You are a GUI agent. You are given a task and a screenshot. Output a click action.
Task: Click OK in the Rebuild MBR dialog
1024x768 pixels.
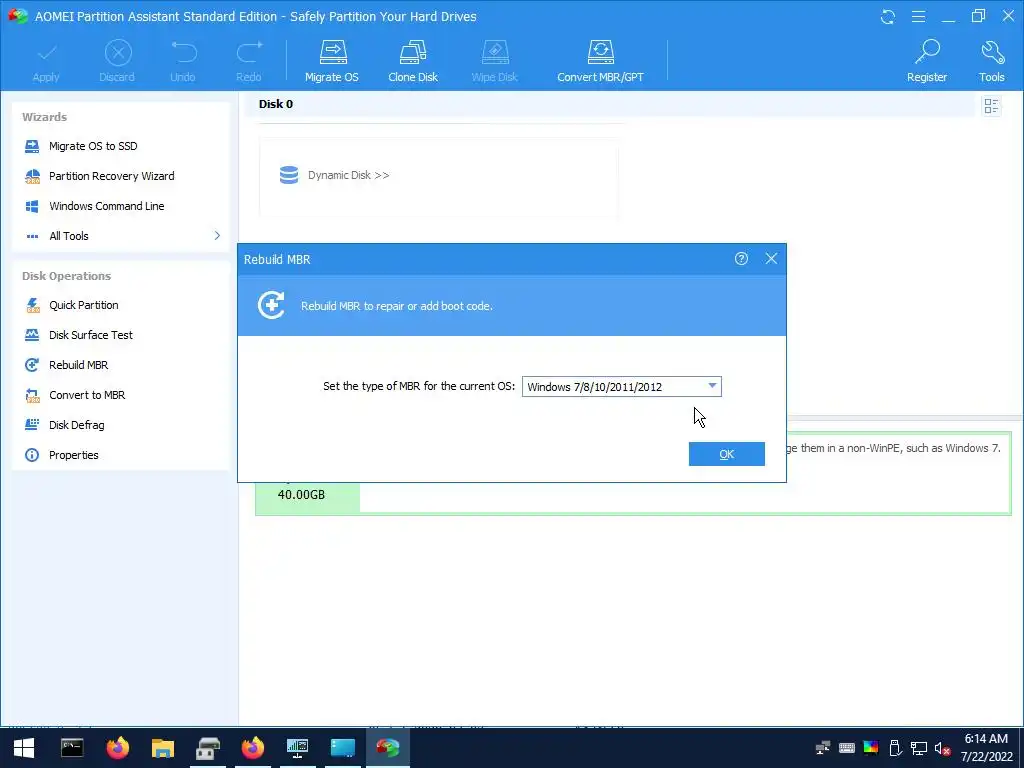click(x=727, y=454)
